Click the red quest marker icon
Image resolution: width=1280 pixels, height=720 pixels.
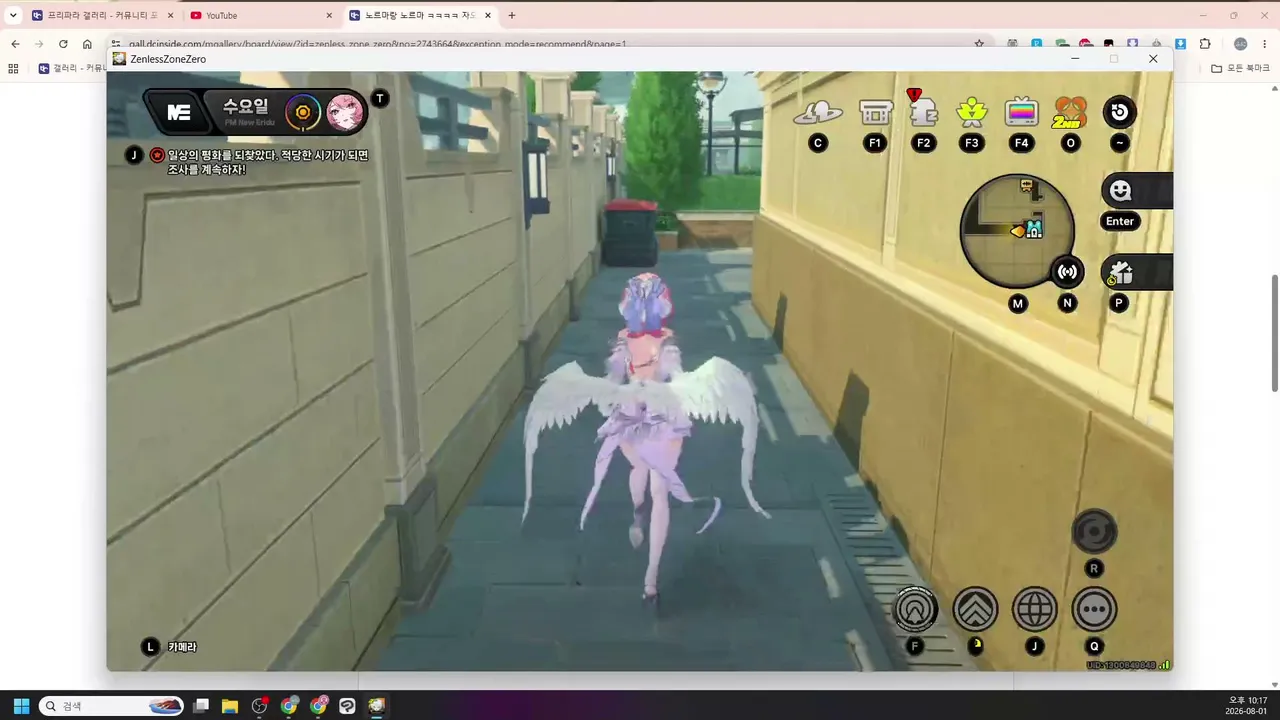pyautogui.click(x=157, y=155)
